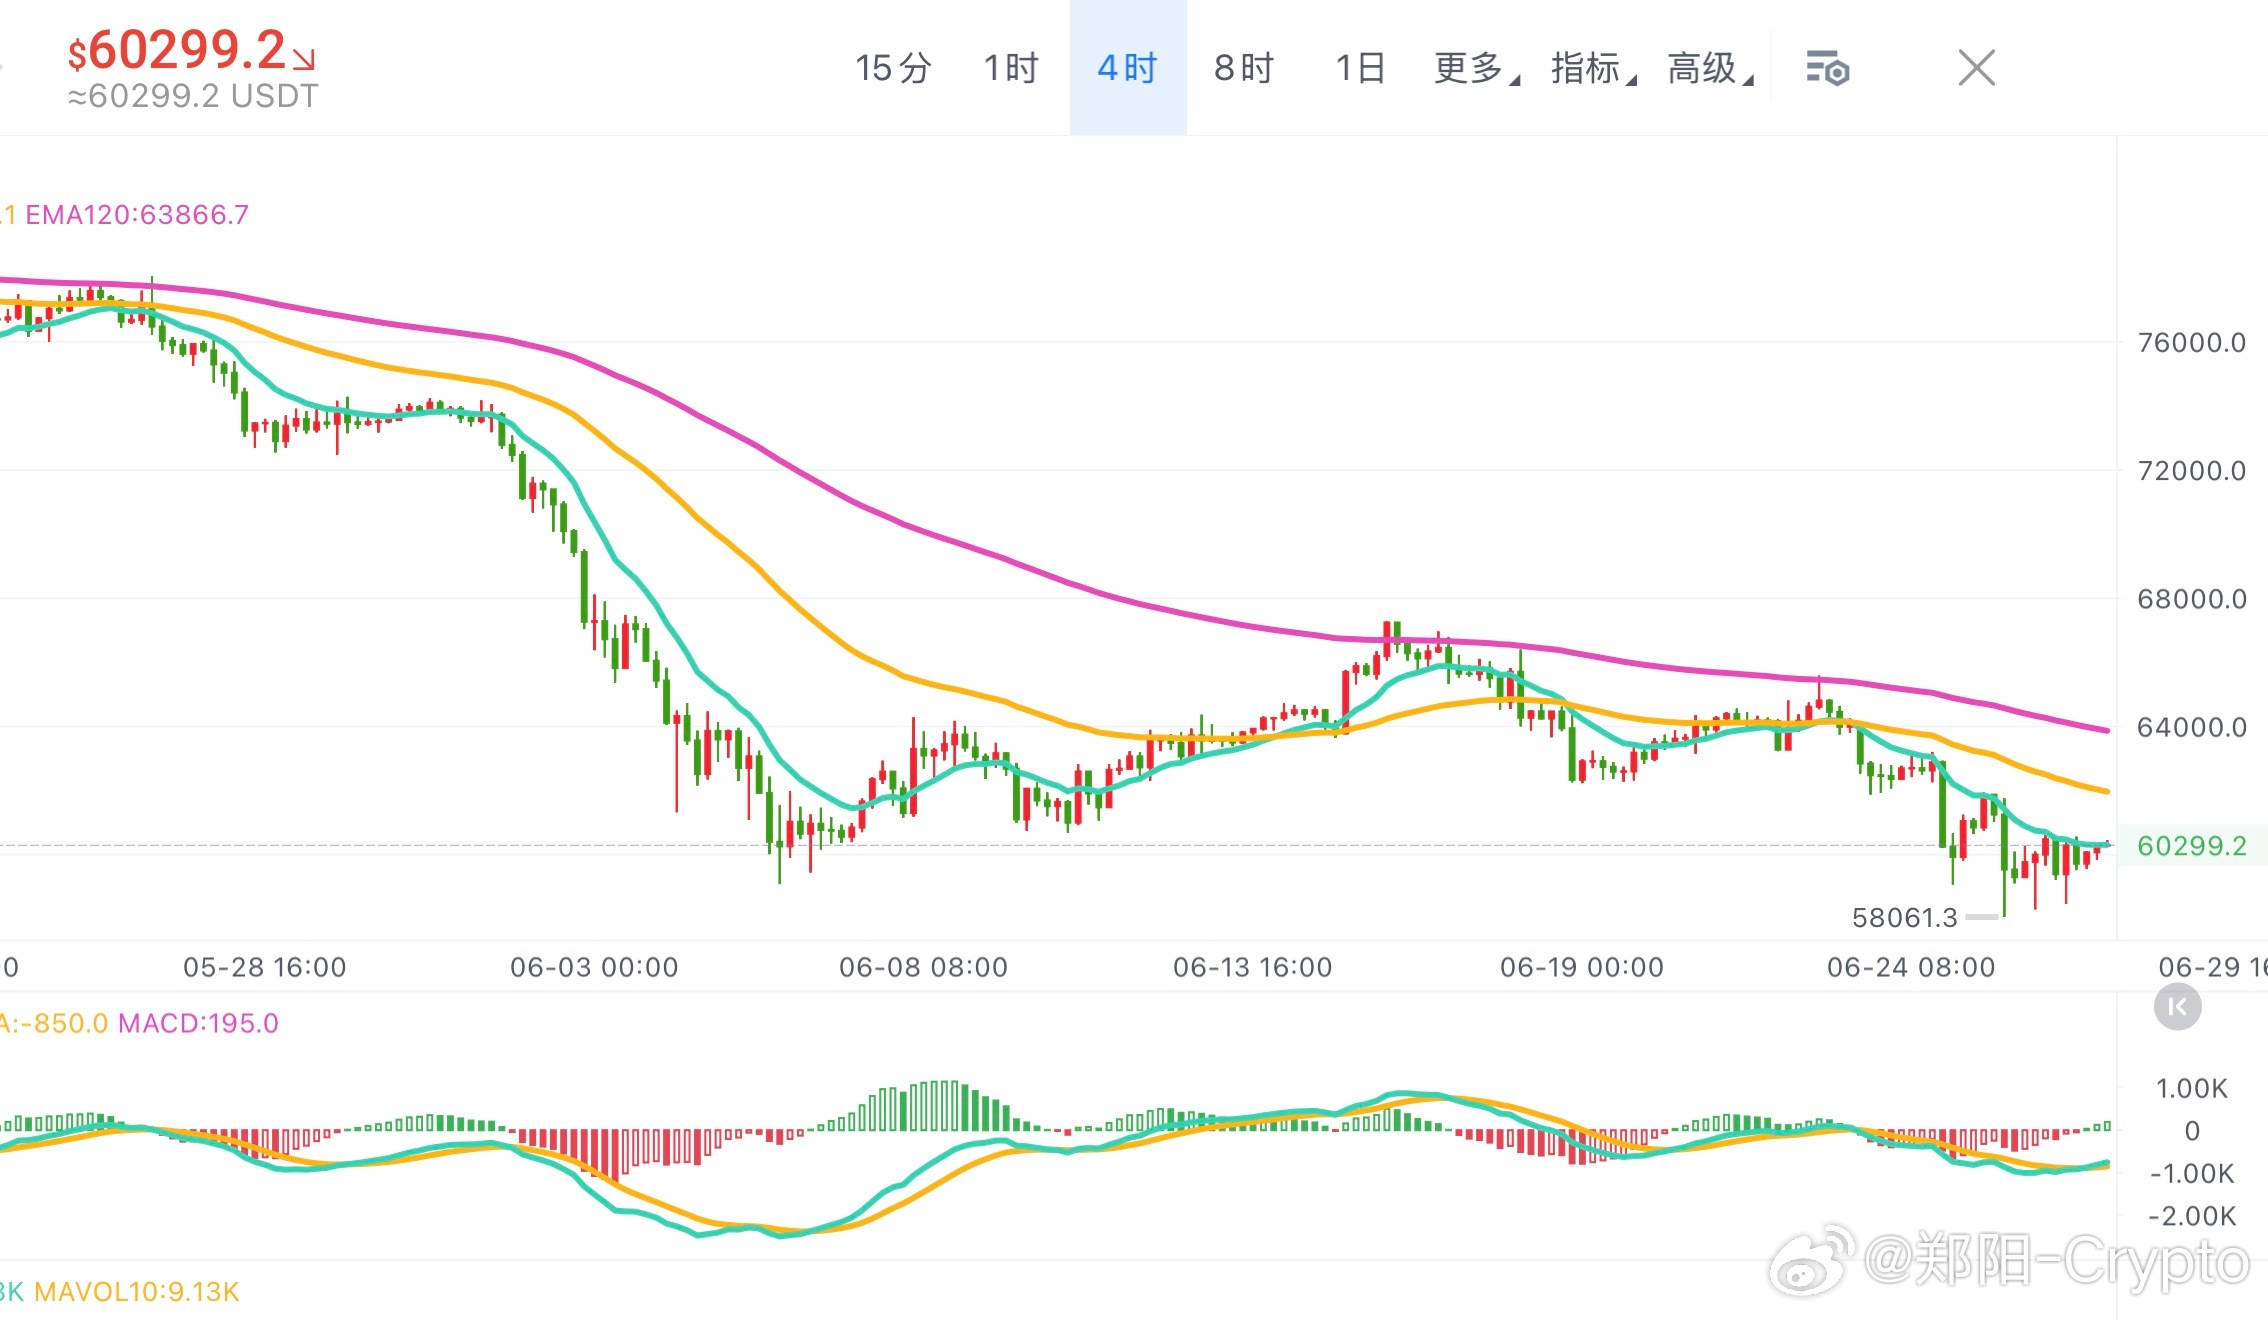
Task: Click the 76000.0 price axis label
Action: 2192,343
